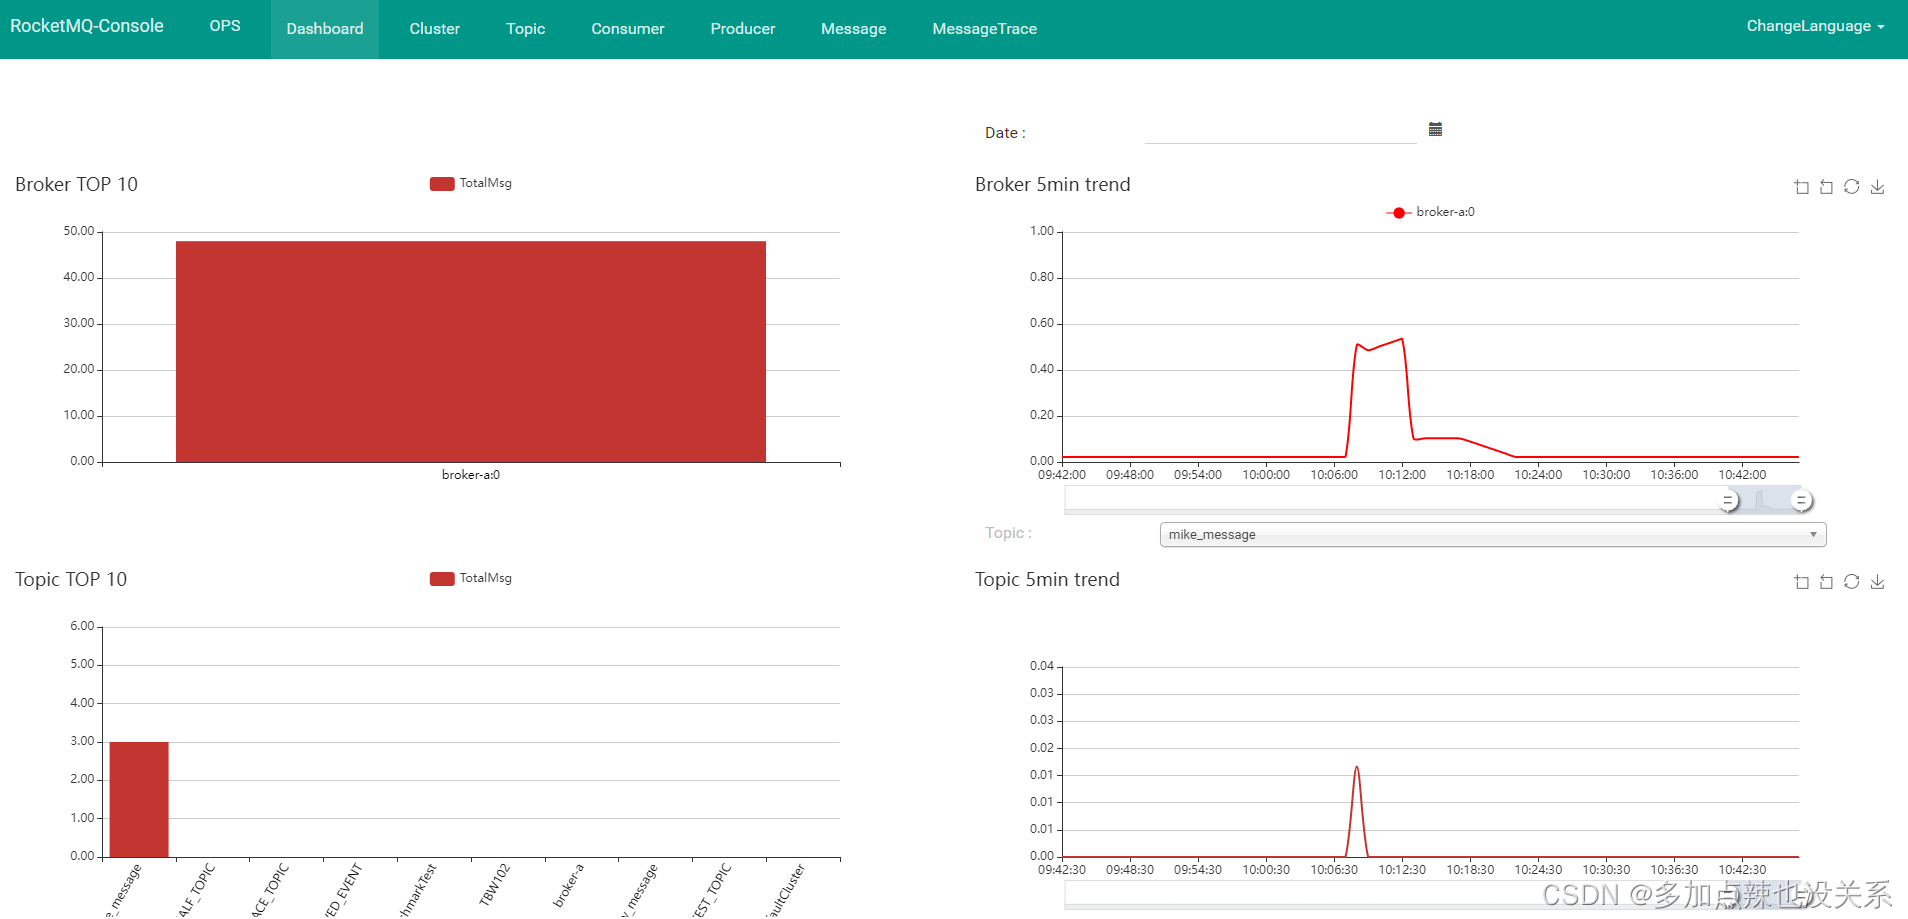Open the Topic tab in navbar
1908x919 pixels.
coord(526,29)
